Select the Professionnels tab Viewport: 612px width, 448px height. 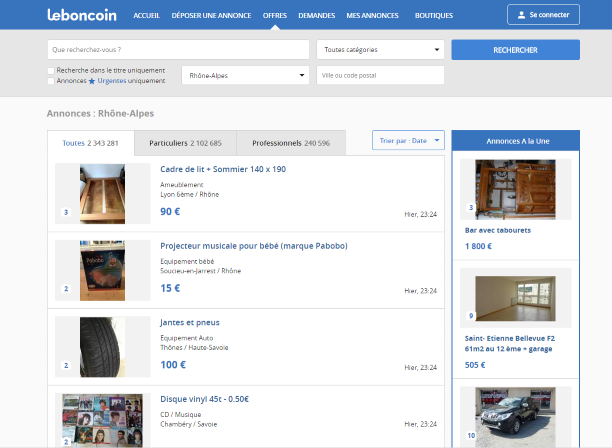click(290, 143)
